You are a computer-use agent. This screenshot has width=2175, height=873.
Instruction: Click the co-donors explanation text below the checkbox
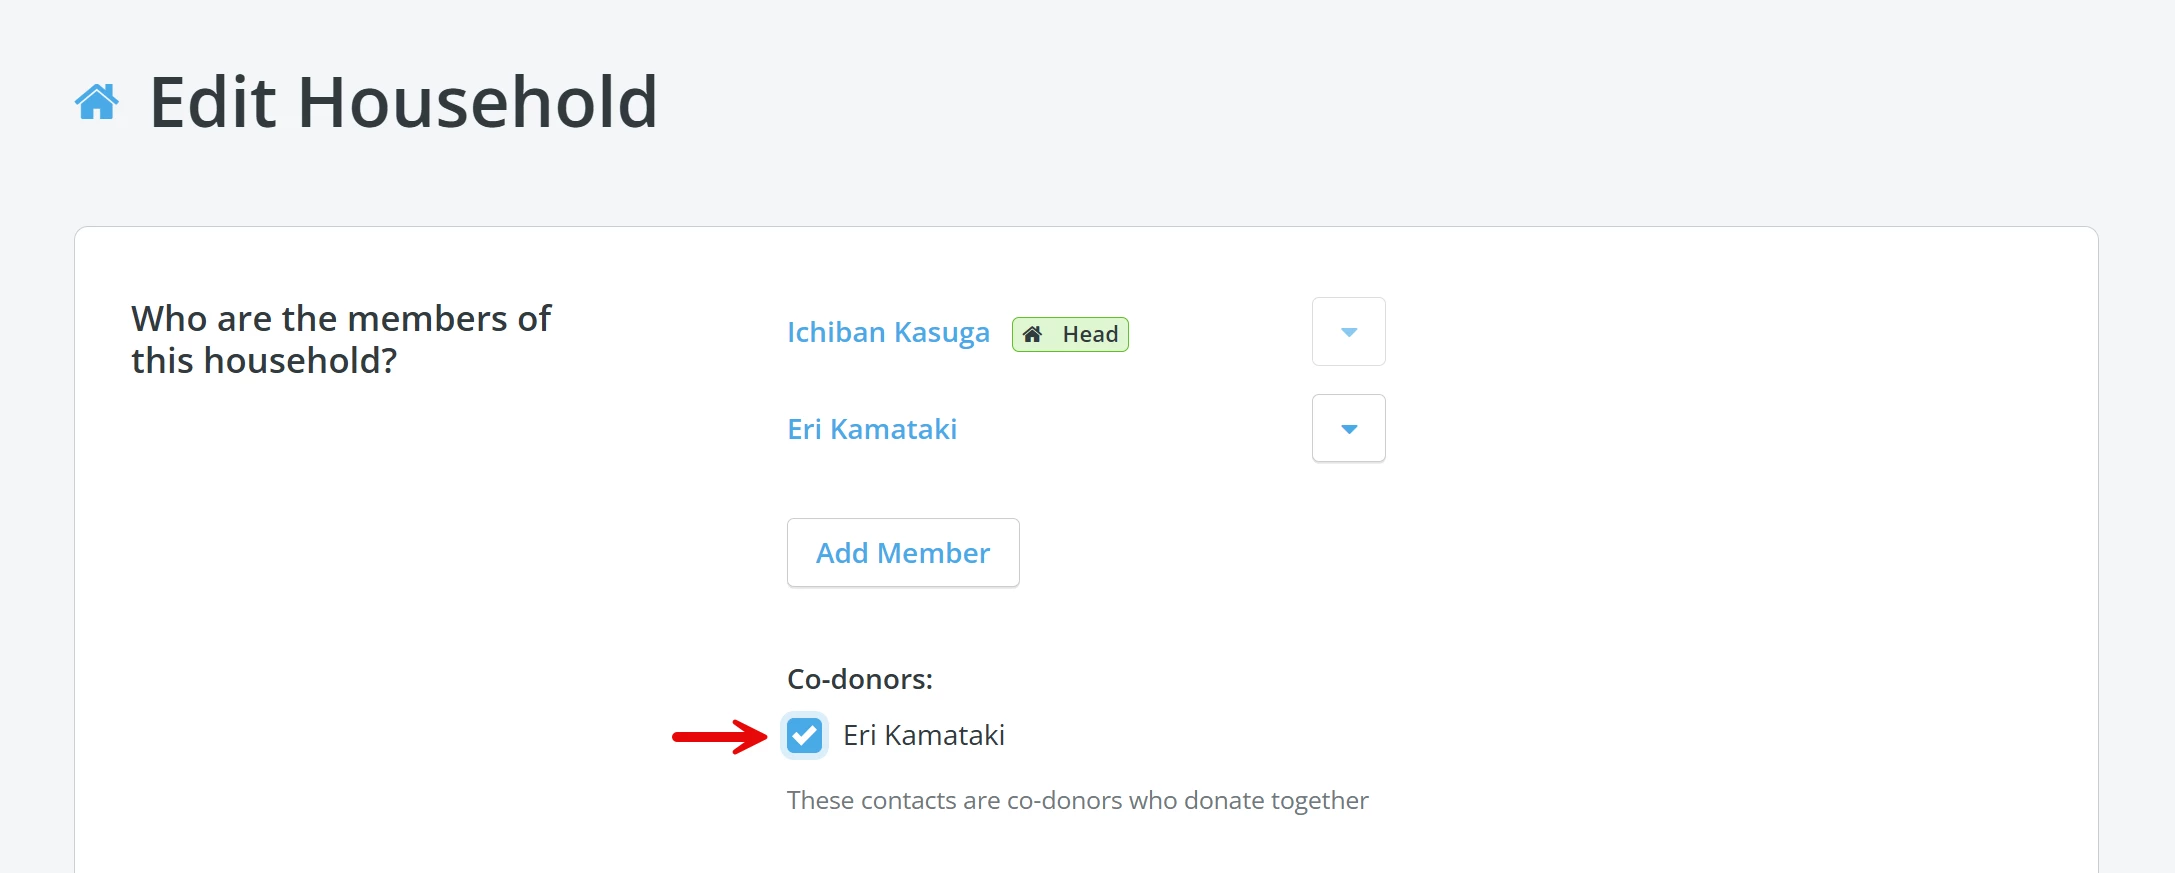tap(1077, 800)
